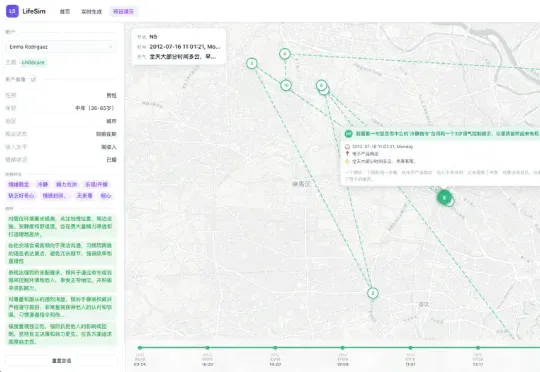The image size is (540, 372).
Task: Jump to the third timeline dot
Action: click(275, 348)
